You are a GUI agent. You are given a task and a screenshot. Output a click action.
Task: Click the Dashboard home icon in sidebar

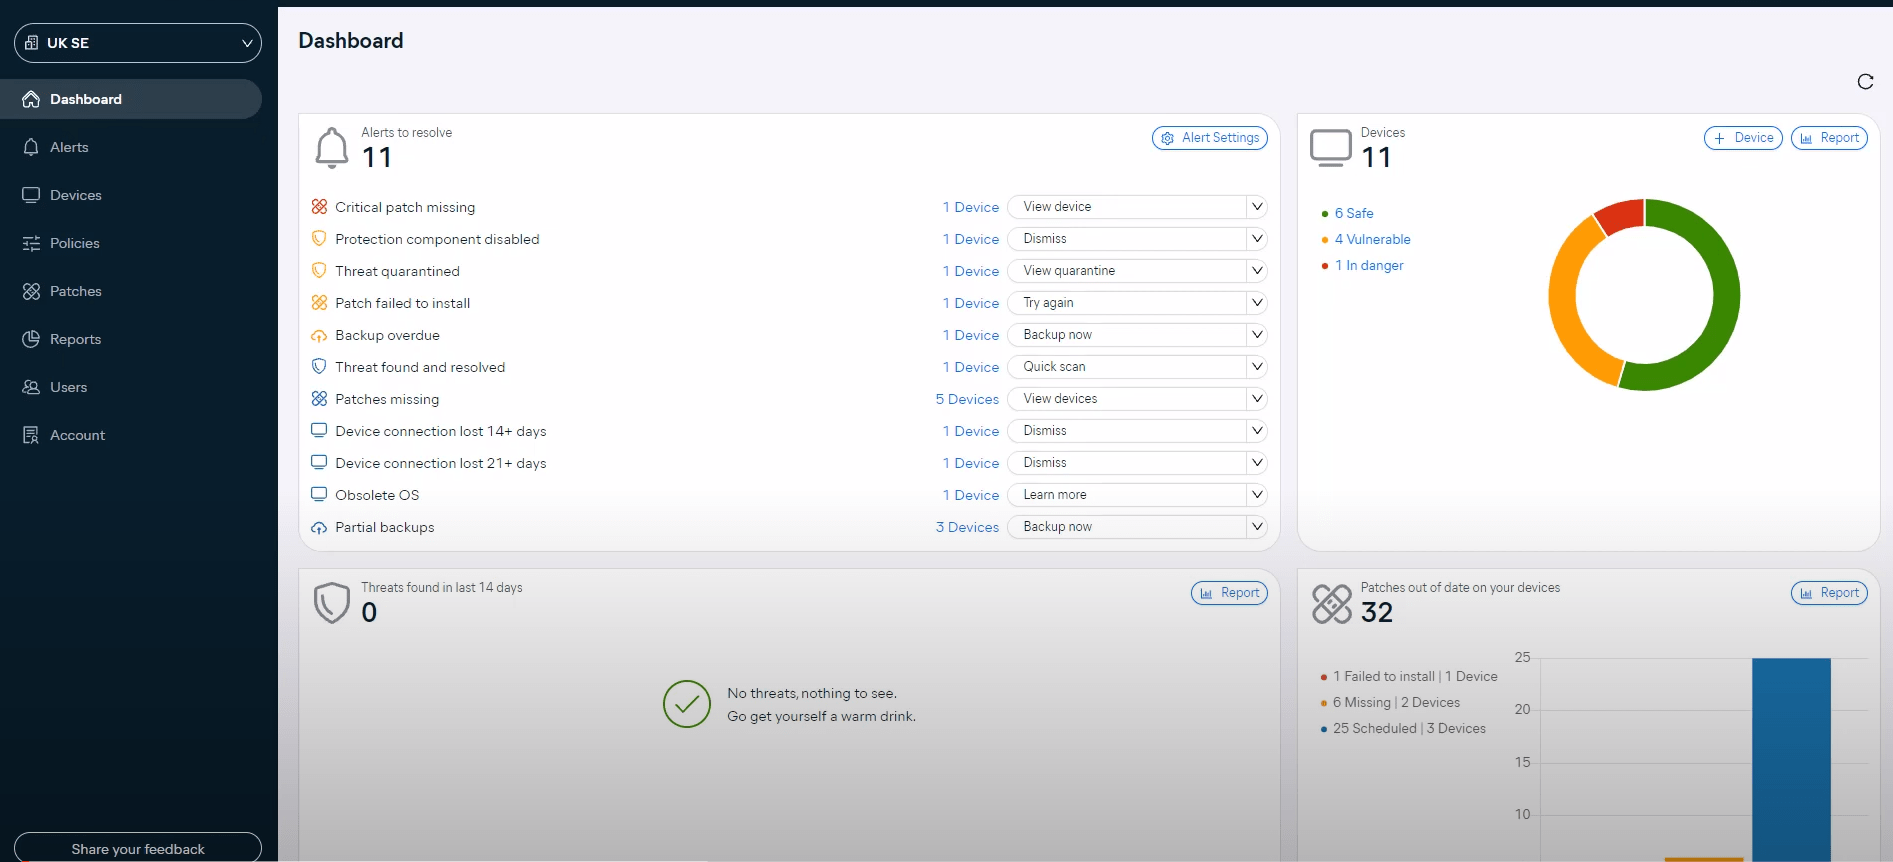click(x=31, y=99)
